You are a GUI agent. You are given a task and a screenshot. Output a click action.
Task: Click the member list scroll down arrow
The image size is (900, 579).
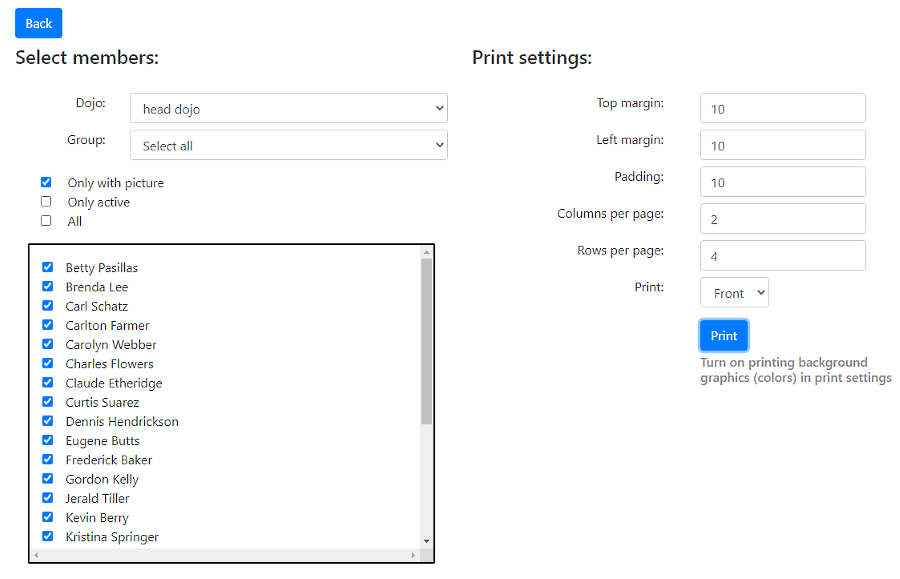click(x=426, y=541)
